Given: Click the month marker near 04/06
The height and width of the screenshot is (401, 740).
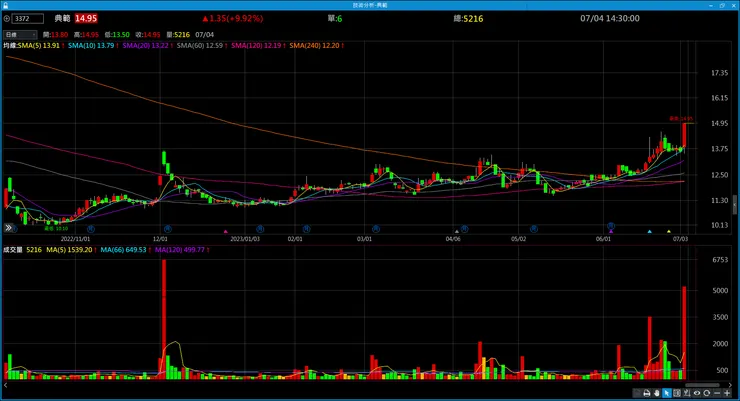Looking at the screenshot, I should (464, 229).
